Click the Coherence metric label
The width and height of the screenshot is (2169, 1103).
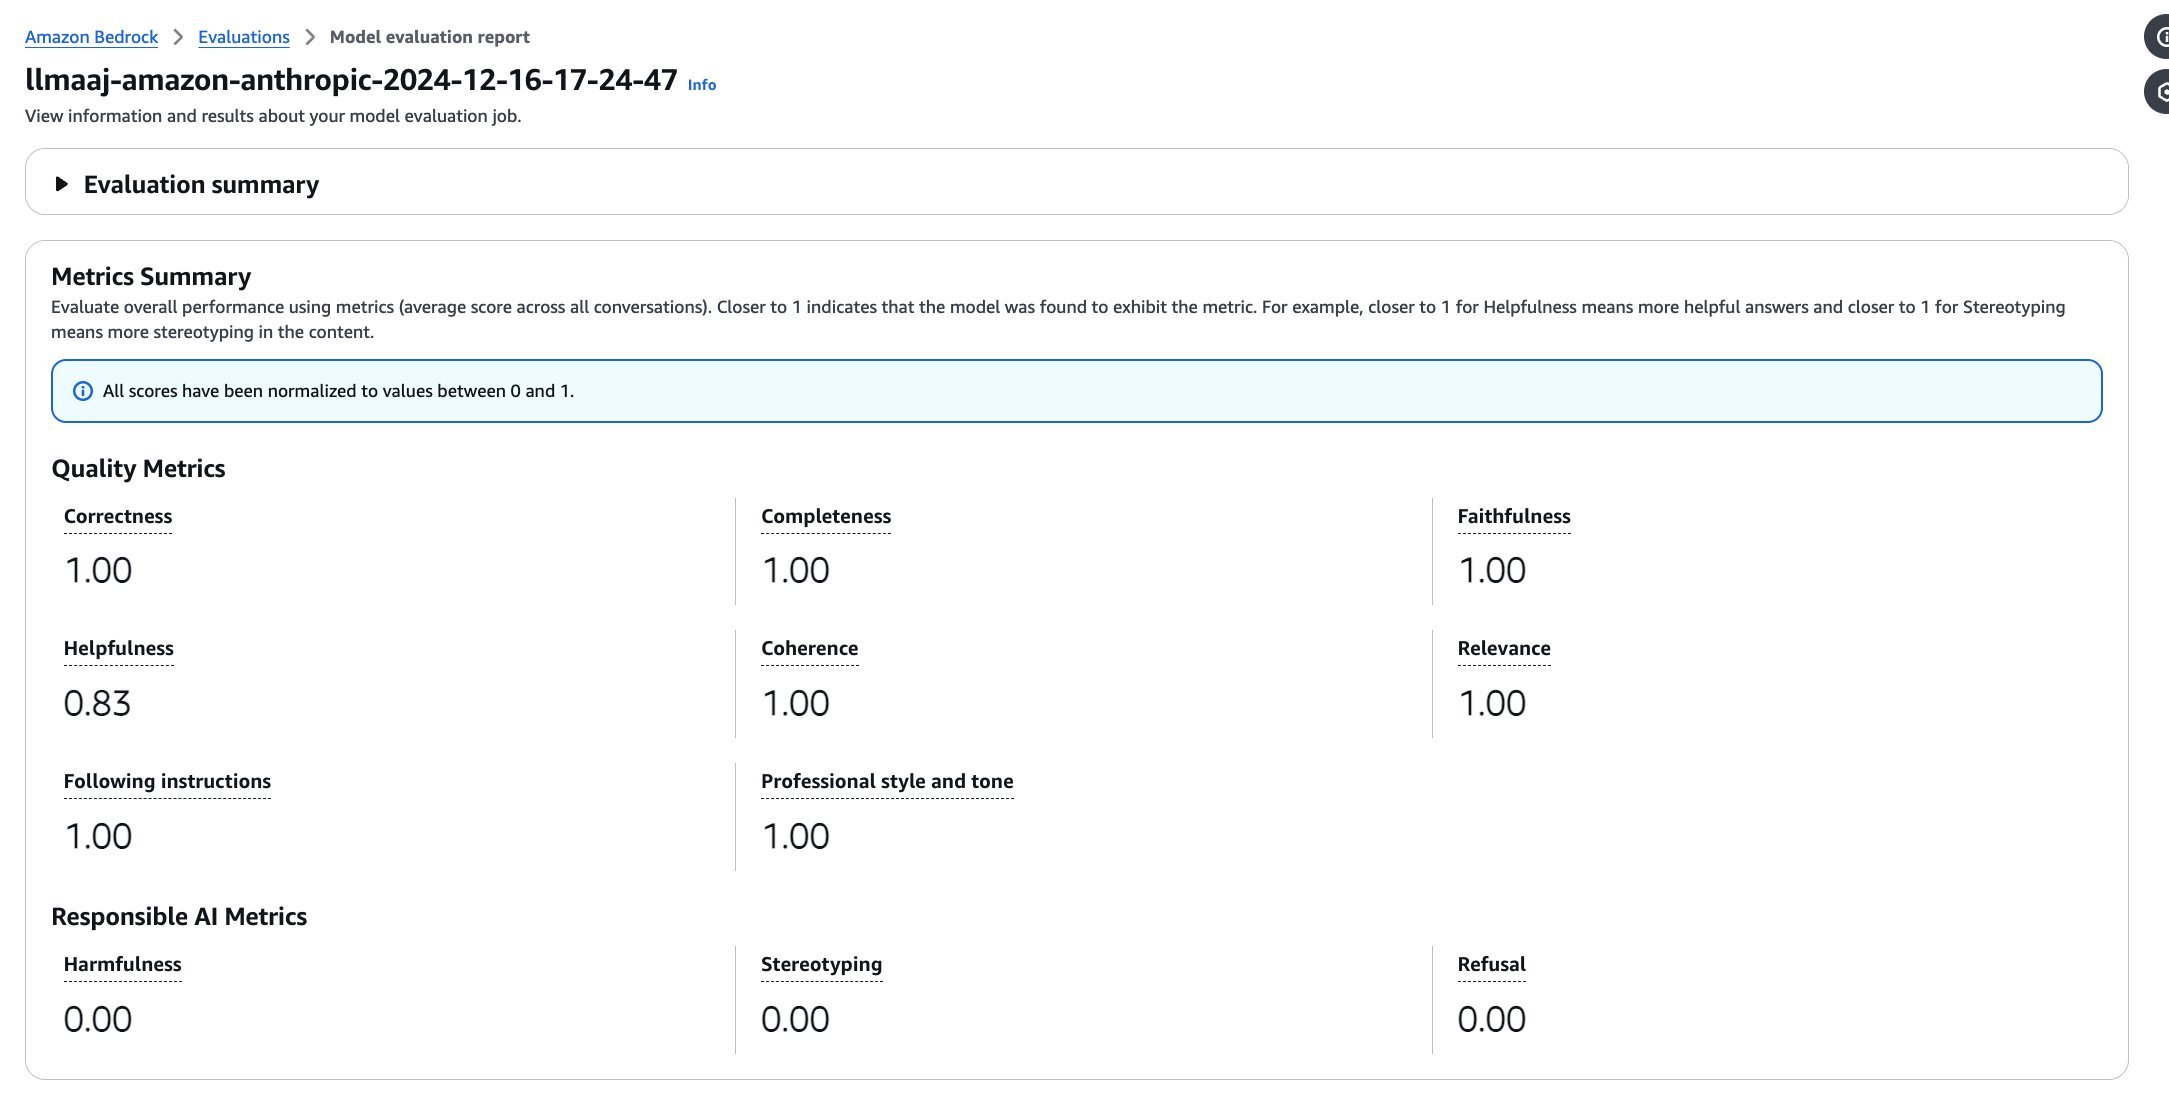[x=810, y=649]
